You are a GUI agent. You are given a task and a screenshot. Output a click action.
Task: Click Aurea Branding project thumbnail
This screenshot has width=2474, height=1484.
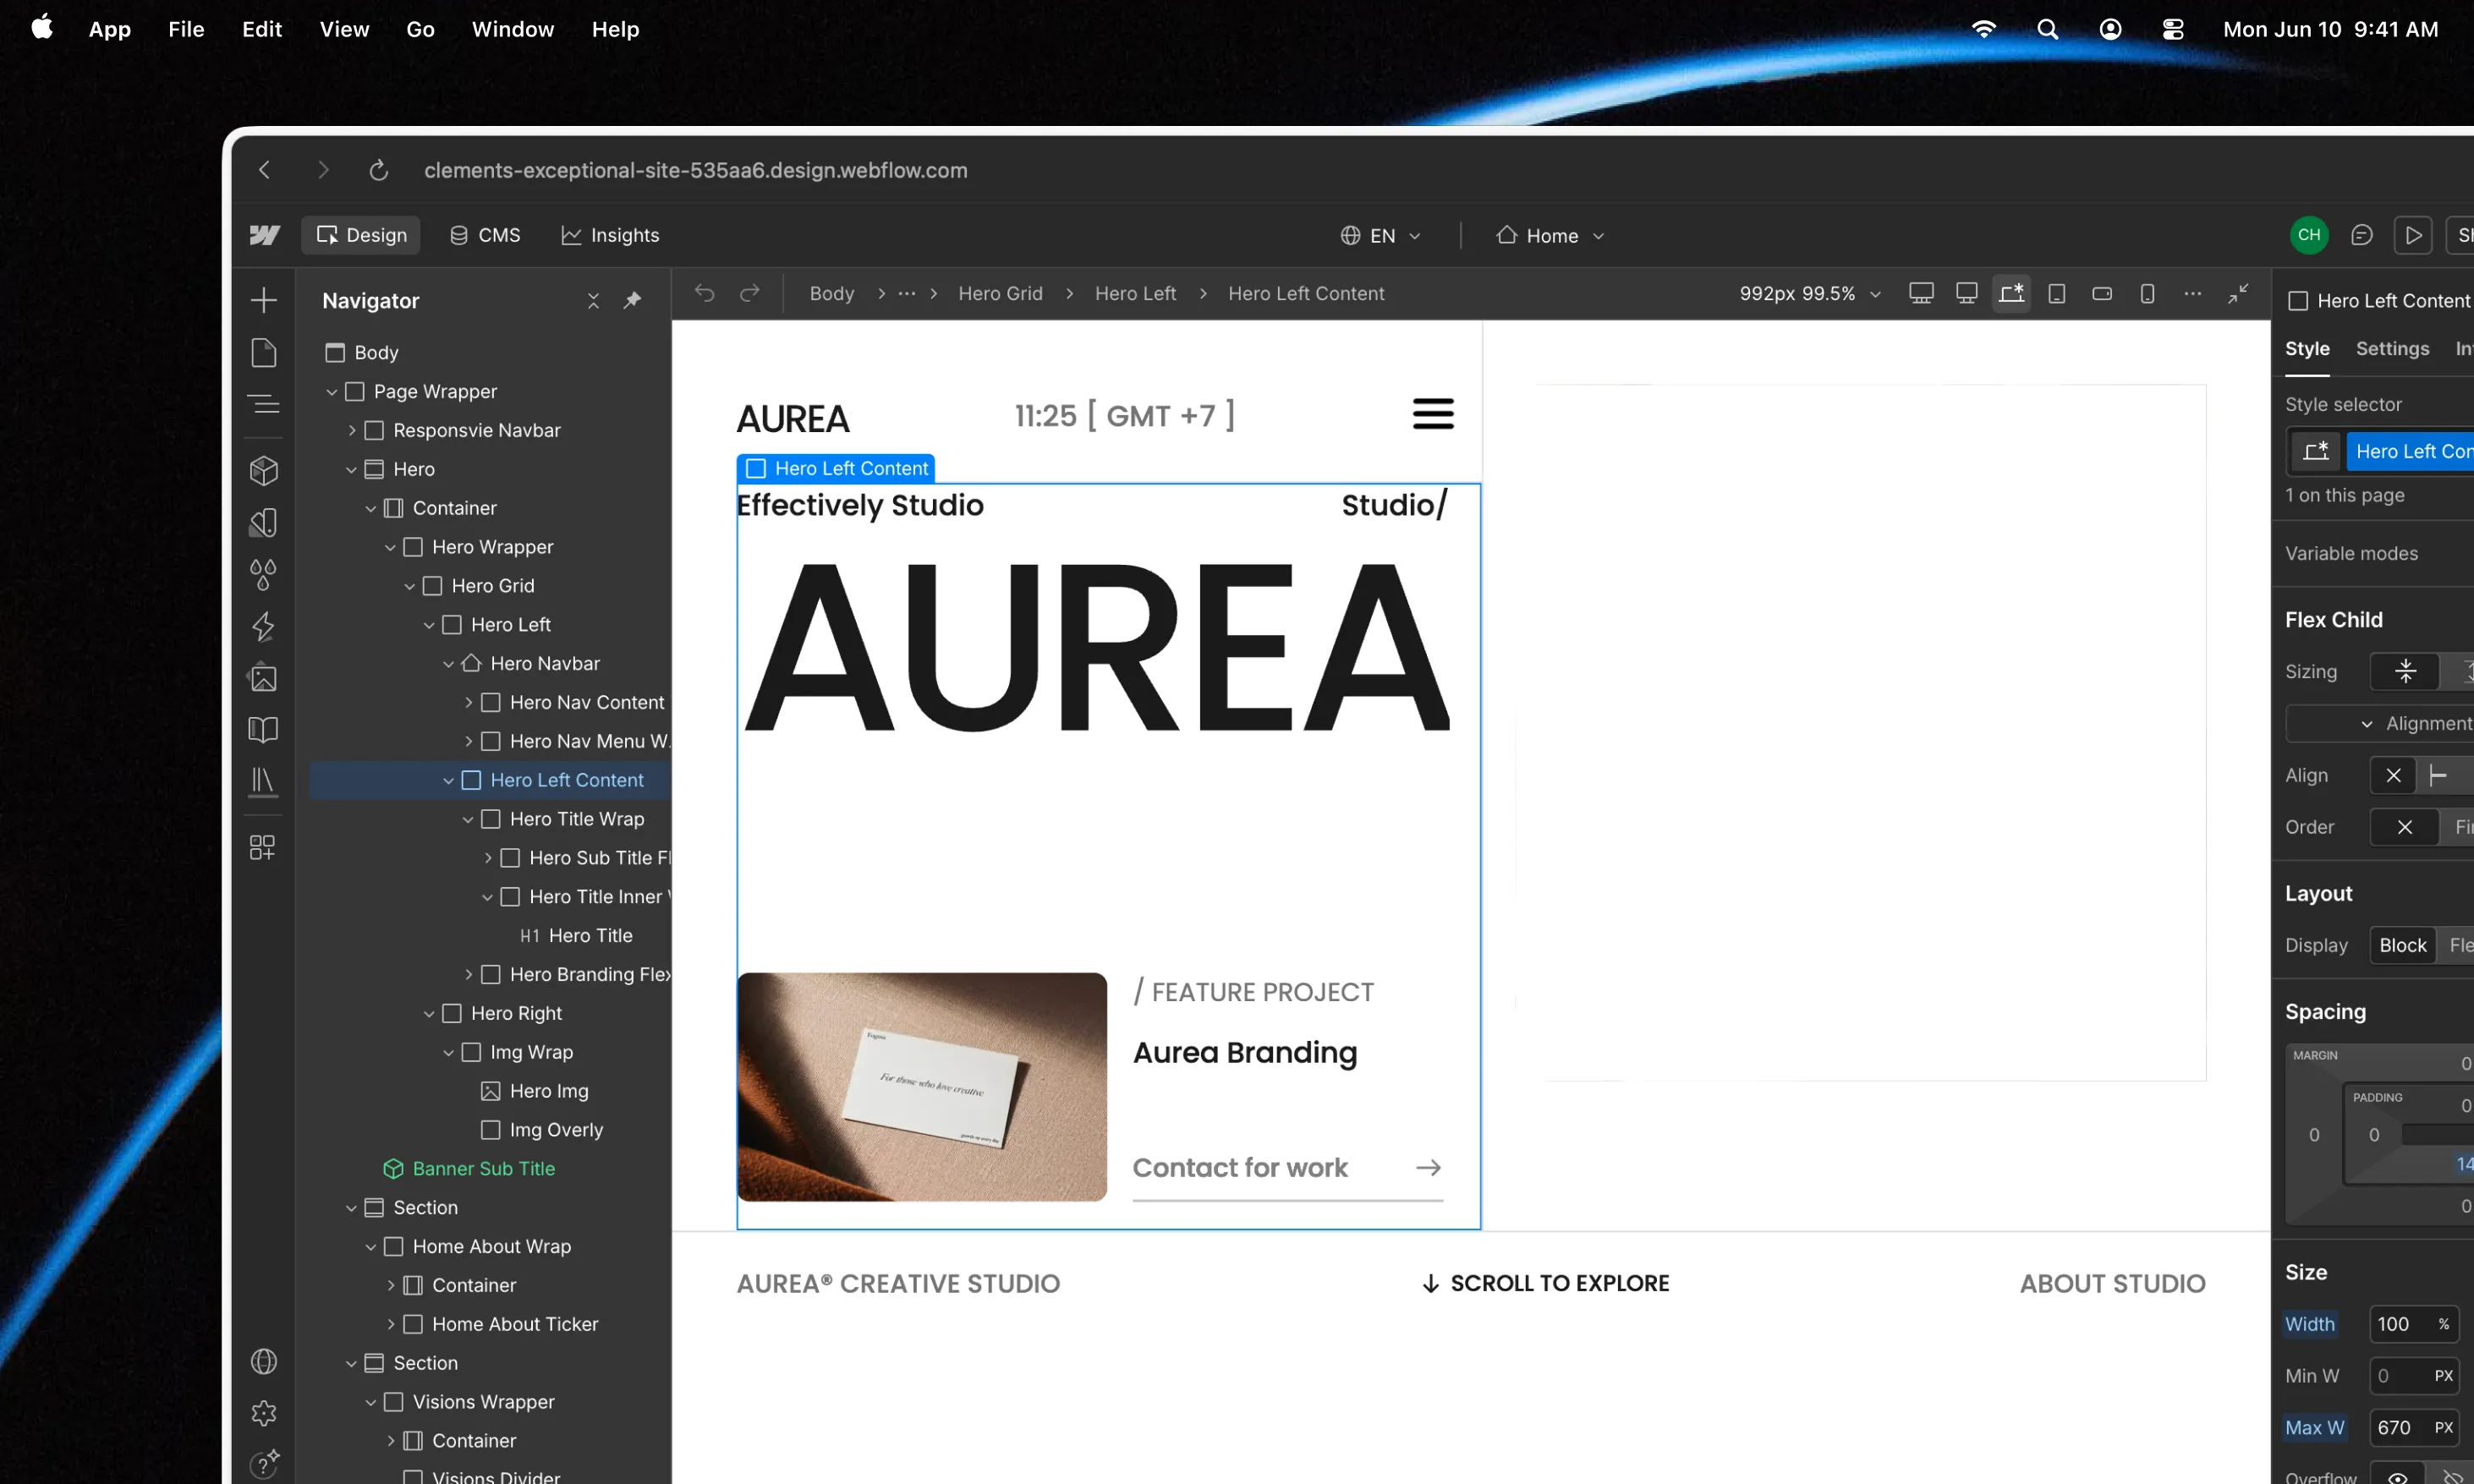coord(922,1087)
